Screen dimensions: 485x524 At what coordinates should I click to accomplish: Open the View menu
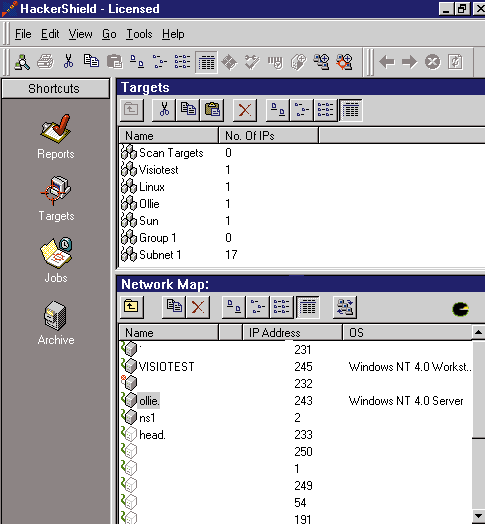(81, 34)
